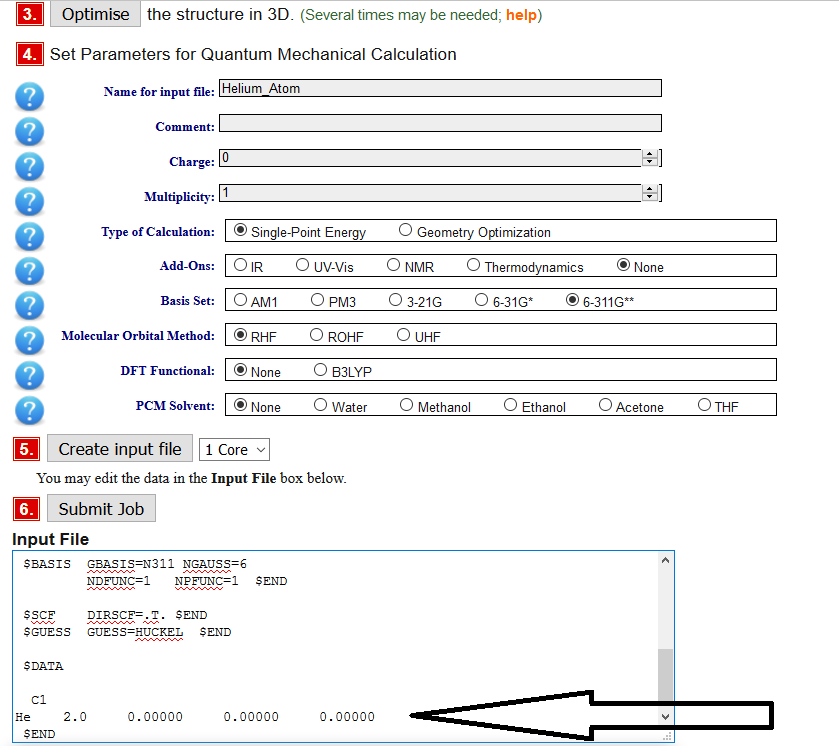839x746 pixels.
Task: Open help icon for Charge setting
Action: 31,167
